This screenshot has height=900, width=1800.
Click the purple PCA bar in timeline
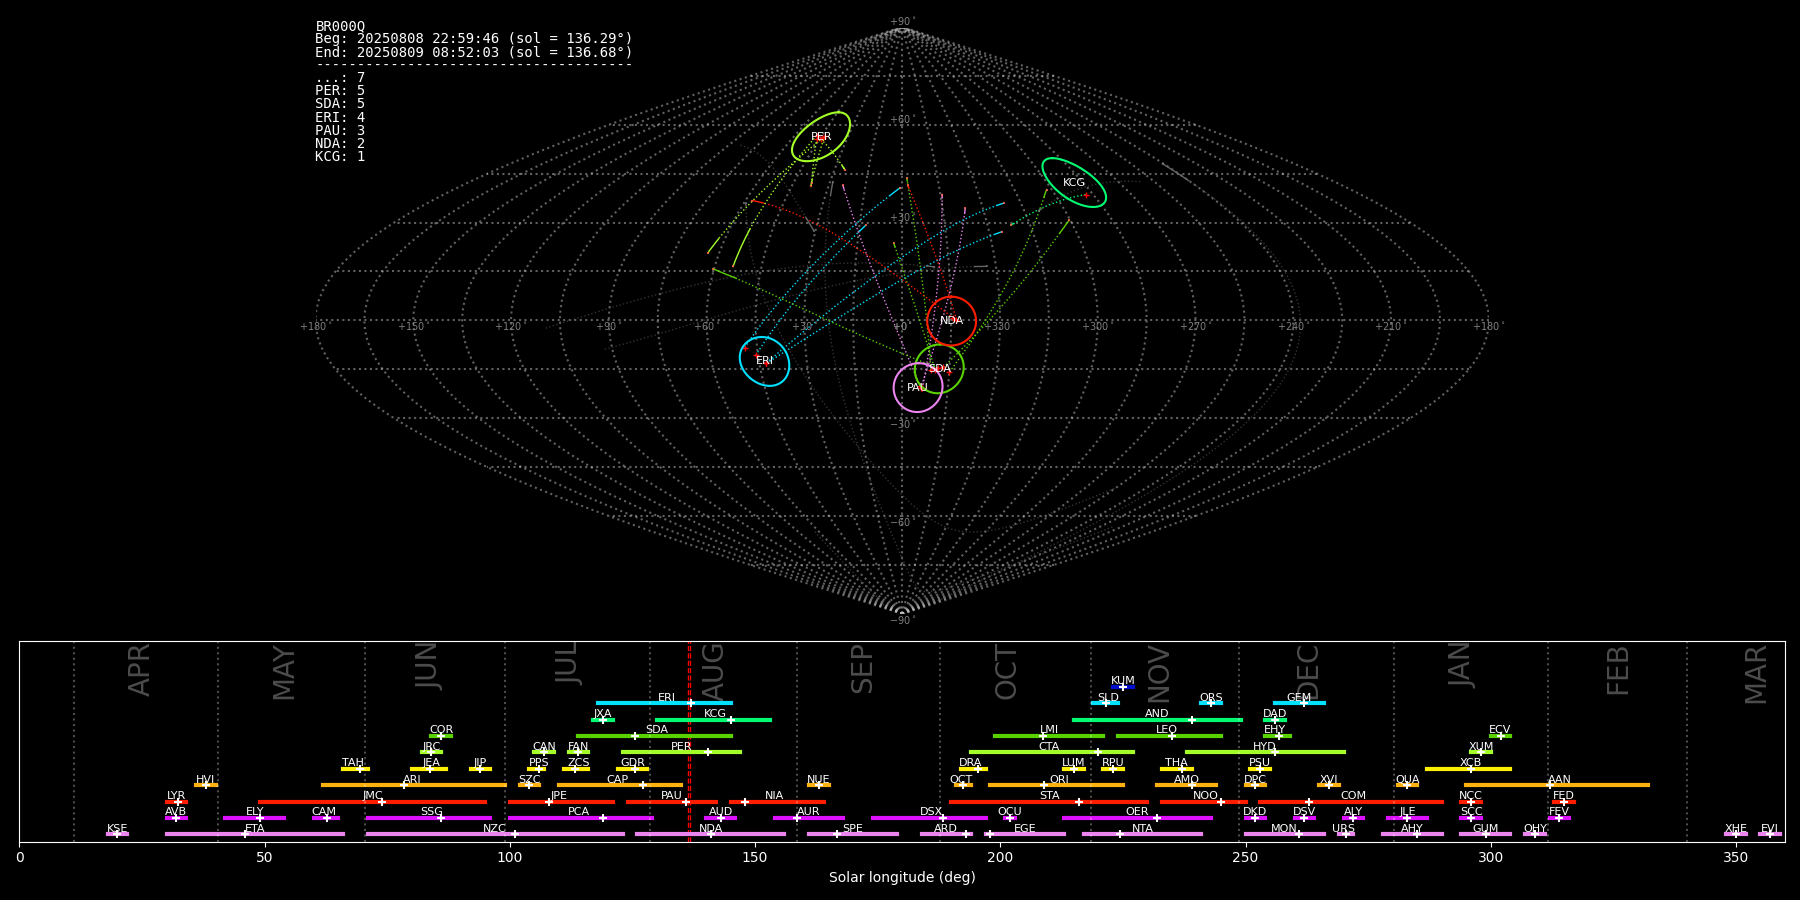click(581, 818)
